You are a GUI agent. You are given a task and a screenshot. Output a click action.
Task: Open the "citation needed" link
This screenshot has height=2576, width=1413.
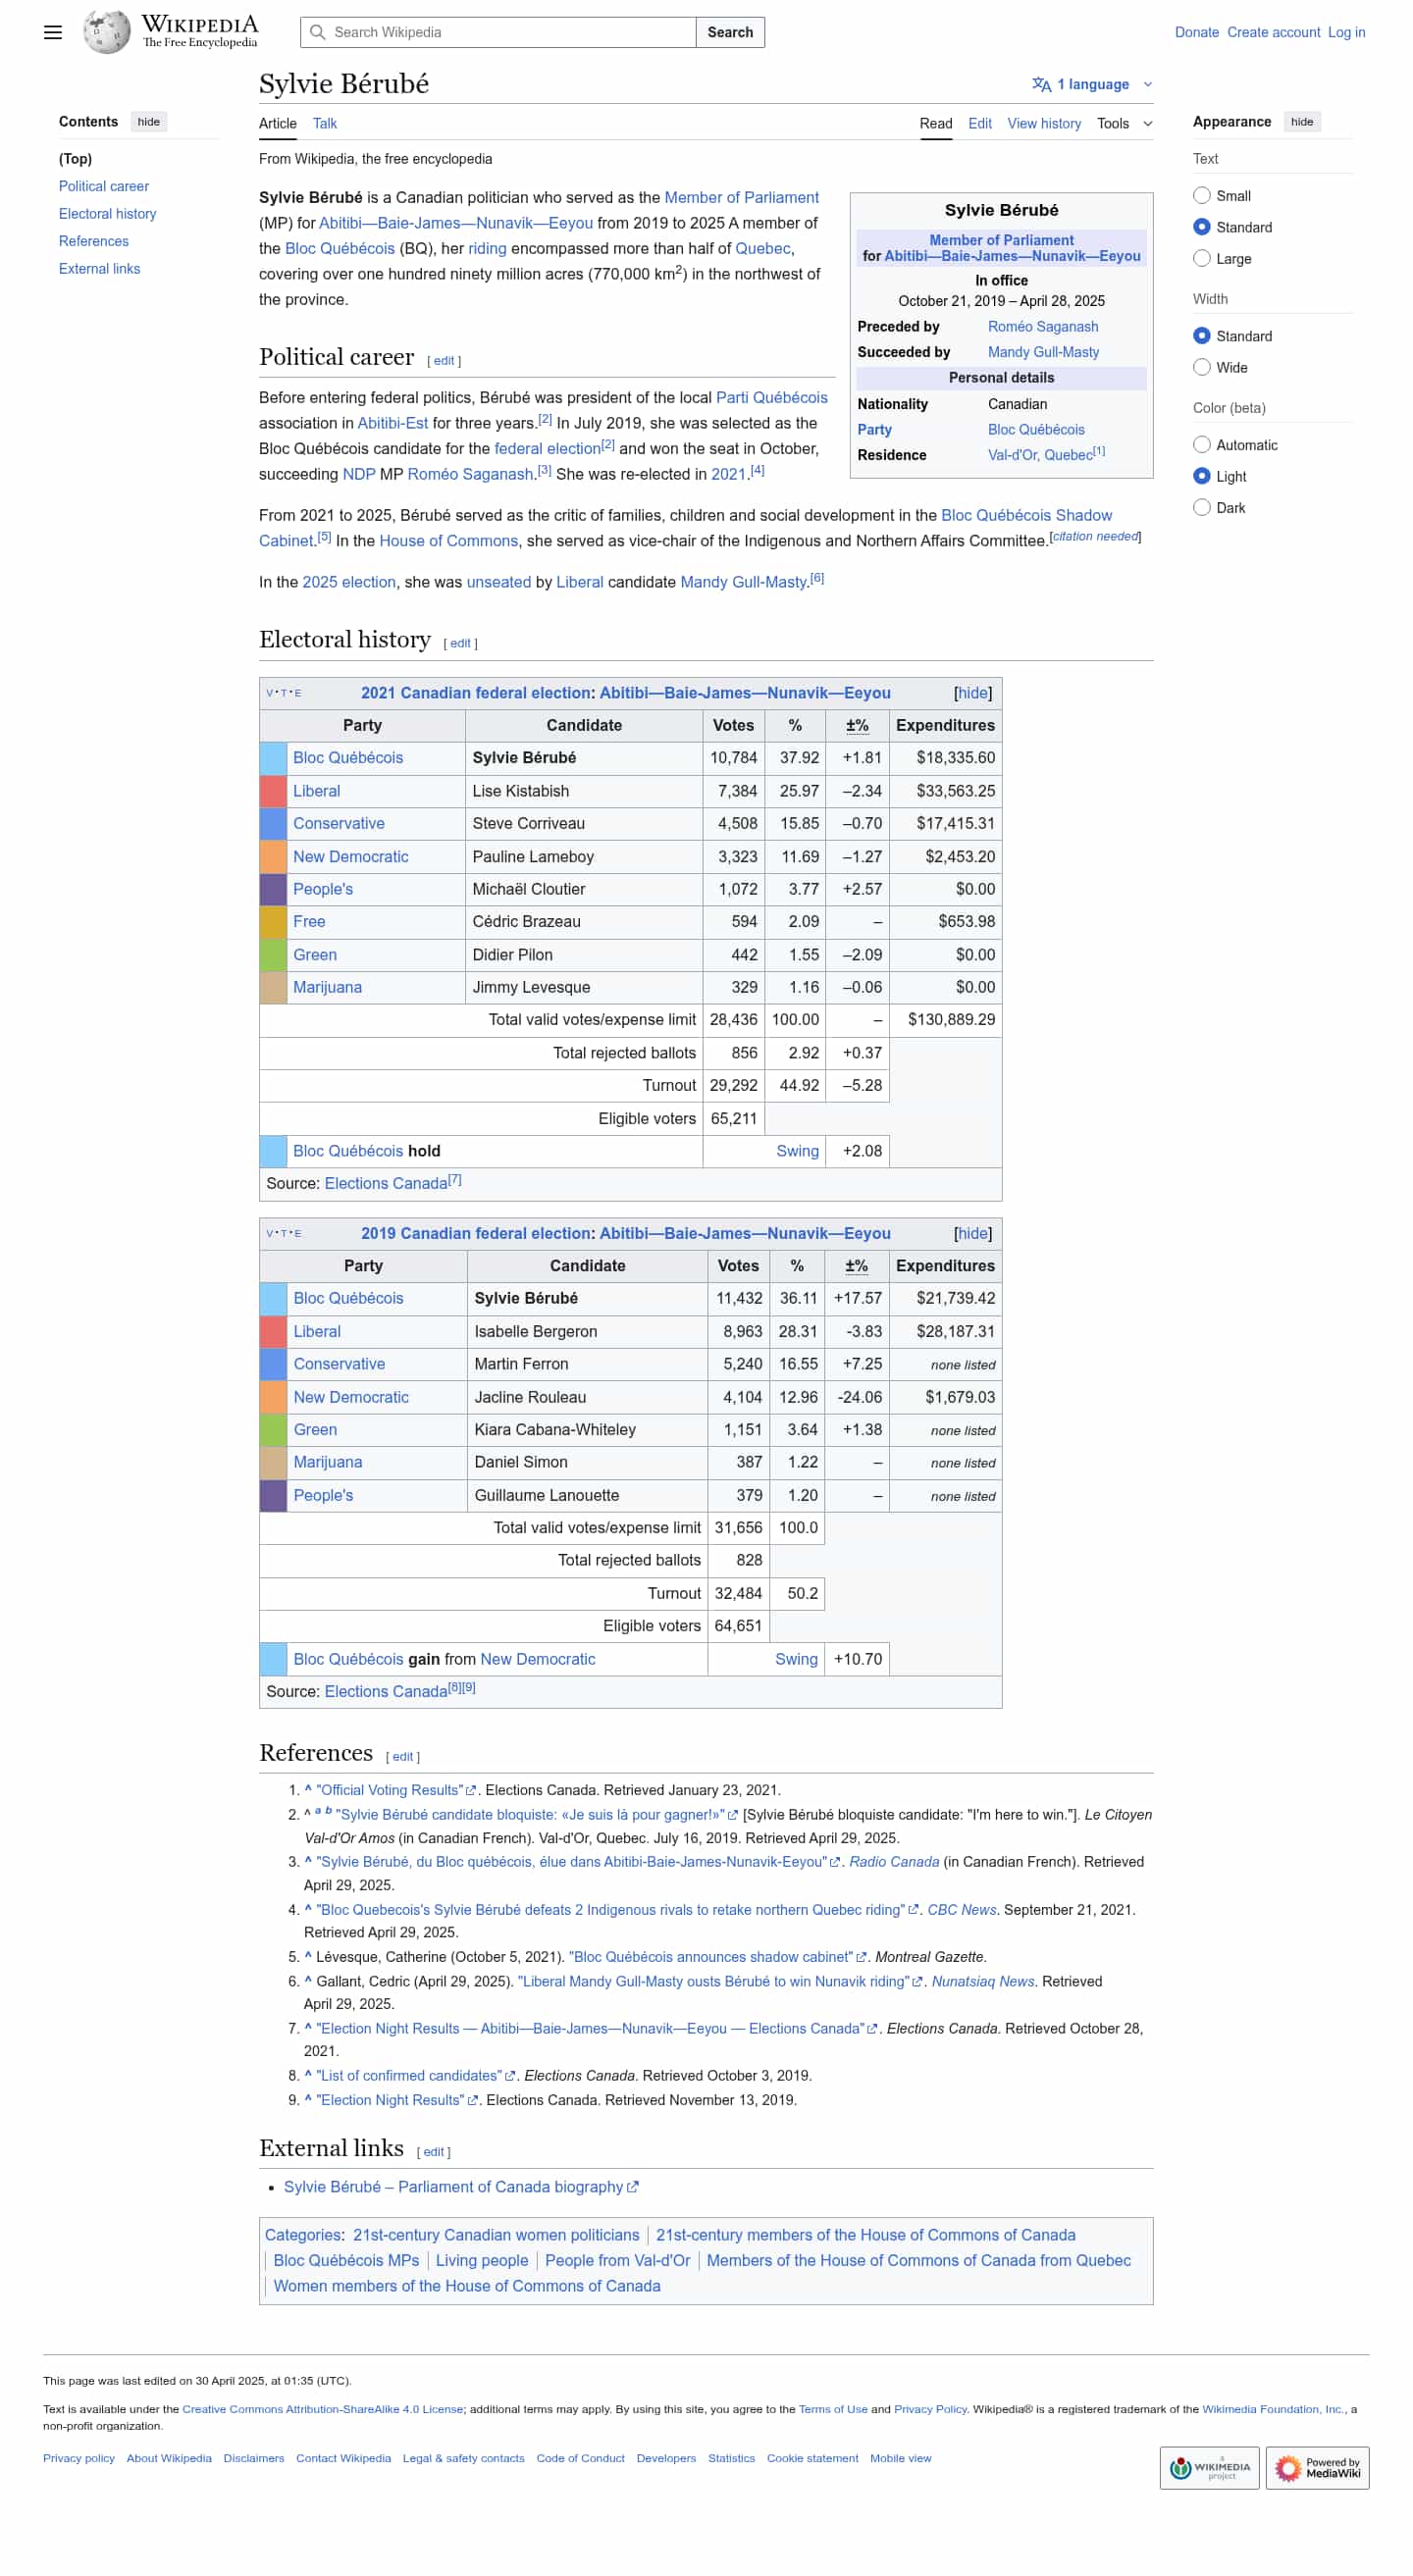click(1095, 537)
